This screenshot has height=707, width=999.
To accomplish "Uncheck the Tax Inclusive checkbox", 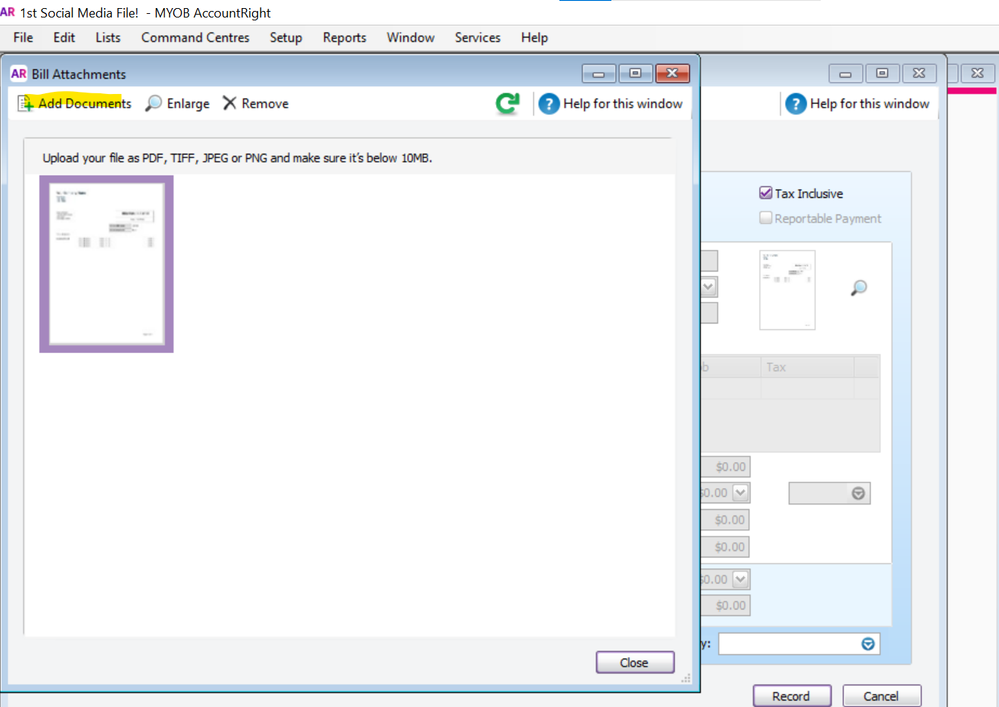I will tap(766, 194).
